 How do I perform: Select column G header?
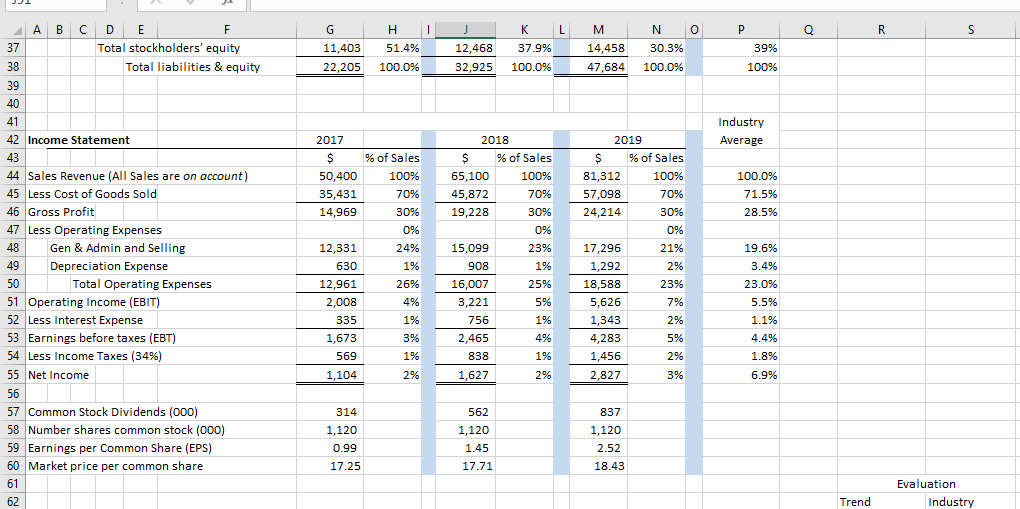point(330,29)
